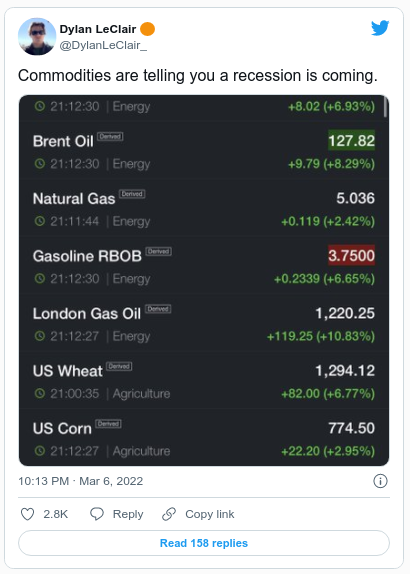Click the clock icon in Brent Oil row
Screen dimensions: 410x574
click(40, 164)
